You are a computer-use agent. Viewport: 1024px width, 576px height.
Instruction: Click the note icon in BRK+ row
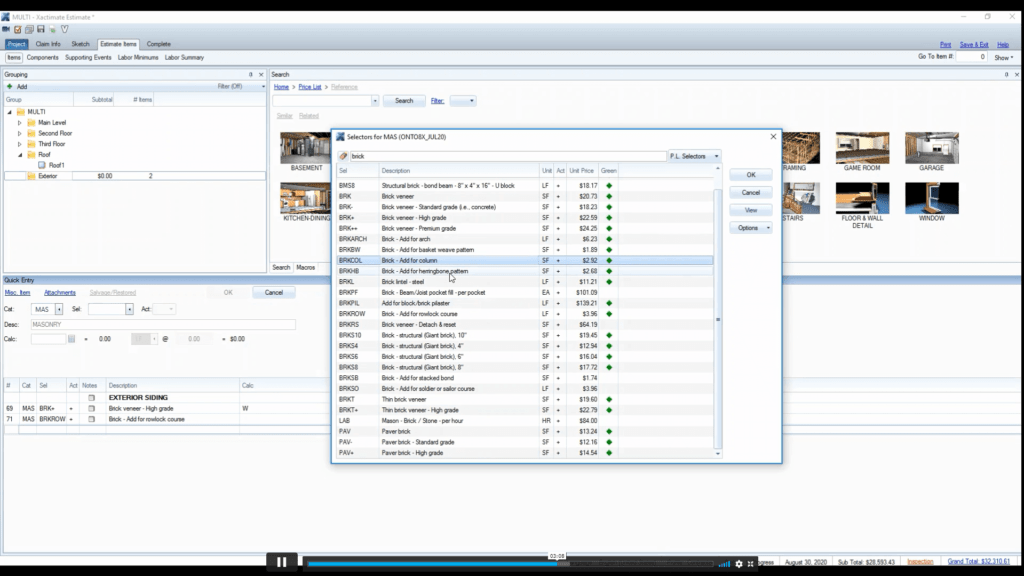pyautogui.click(x=91, y=409)
